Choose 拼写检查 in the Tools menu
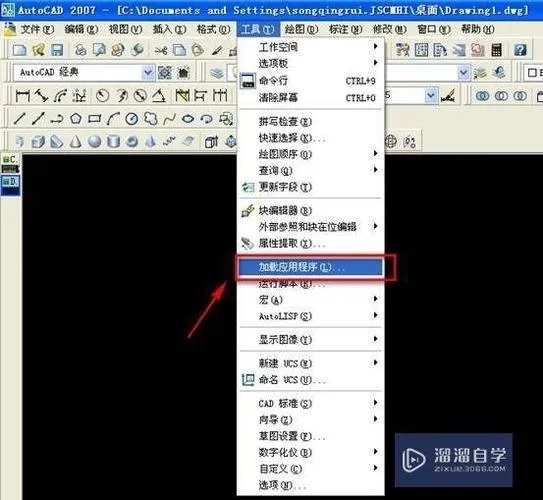Image resolution: width=543 pixels, height=500 pixels. coord(311,122)
